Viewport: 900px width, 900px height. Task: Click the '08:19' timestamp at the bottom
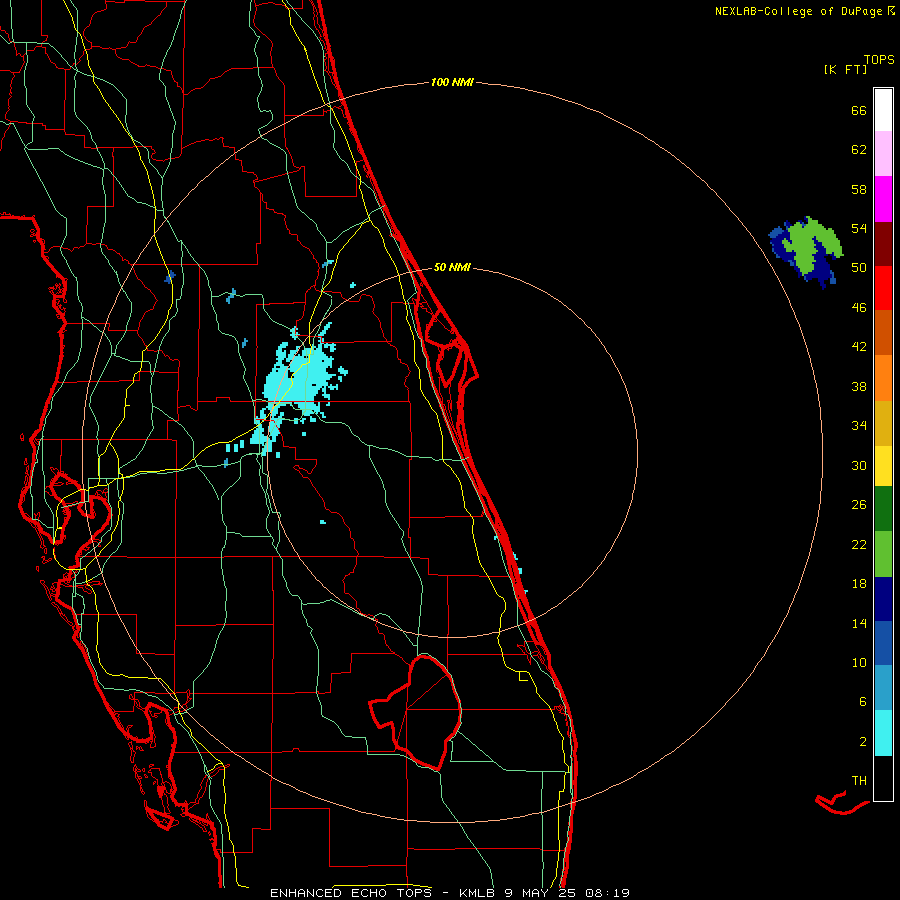point(607,893)
